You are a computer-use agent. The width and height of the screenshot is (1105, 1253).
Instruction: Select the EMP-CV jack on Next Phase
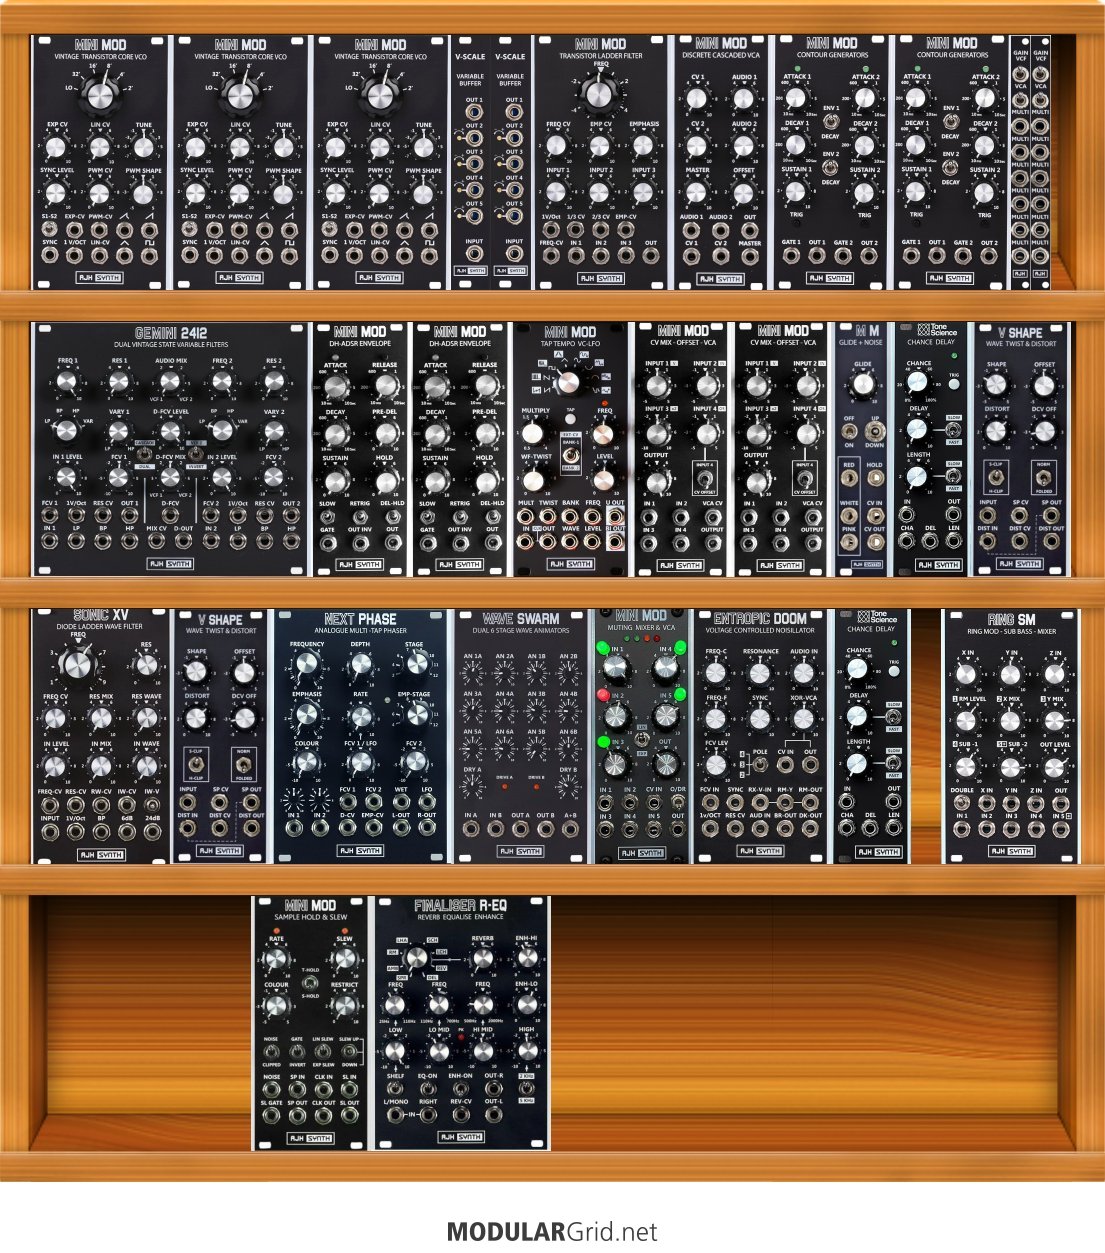[373, 827]
